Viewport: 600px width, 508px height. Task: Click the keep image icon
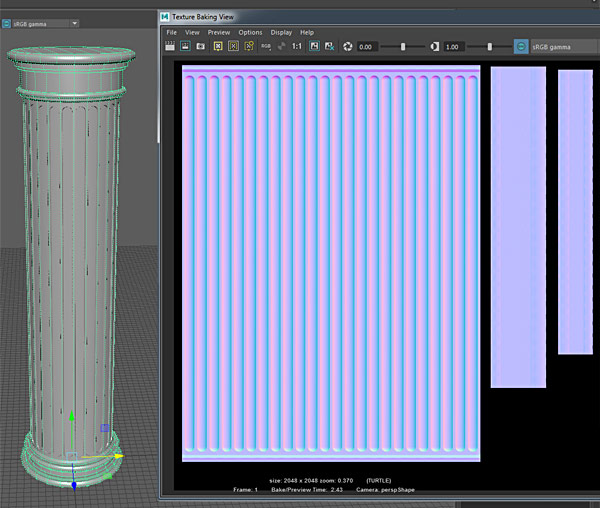pos(314,47)
